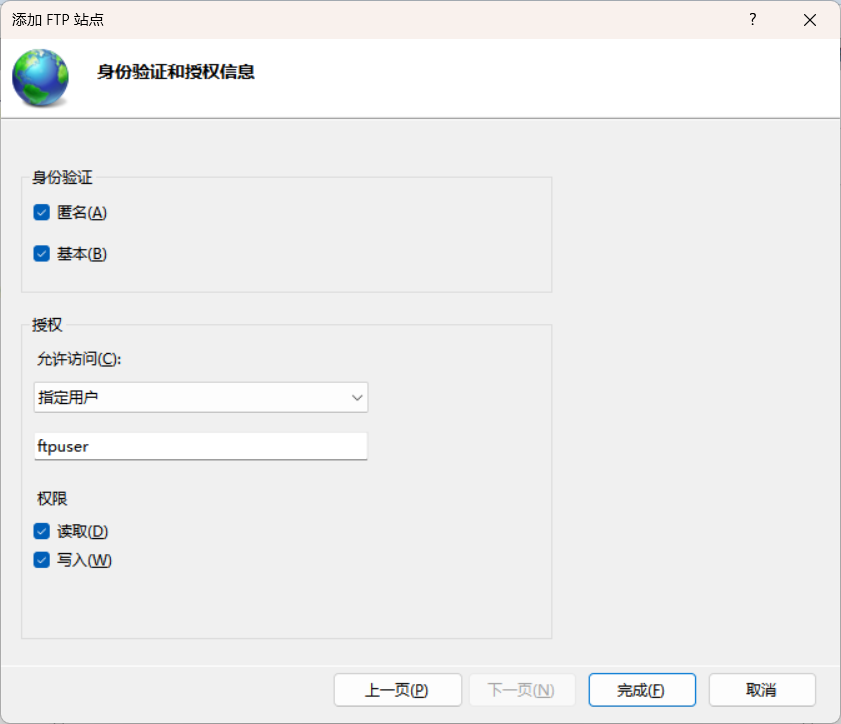Click the 身份验证和授权信息 heading text

[175, 72]
